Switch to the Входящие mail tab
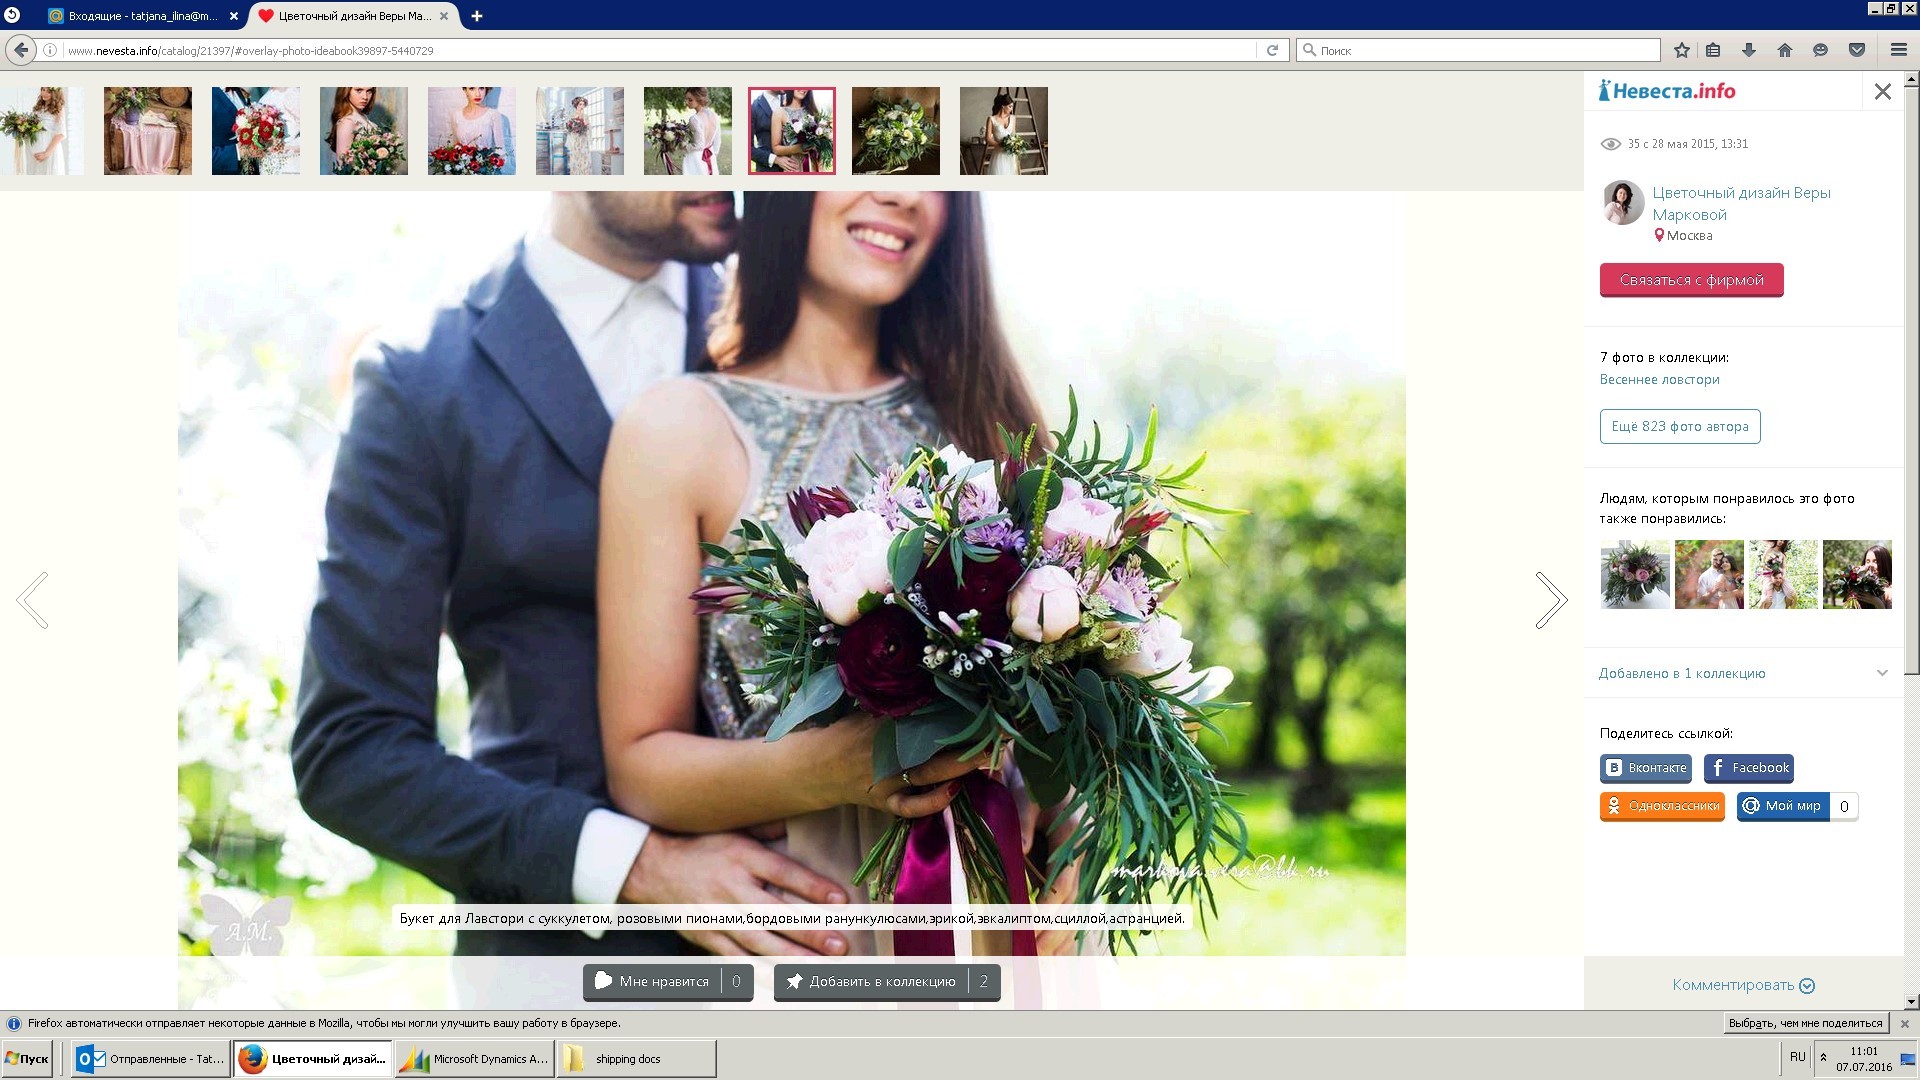Screen dimensions: 1920x1080 click(x=140, y=16)
